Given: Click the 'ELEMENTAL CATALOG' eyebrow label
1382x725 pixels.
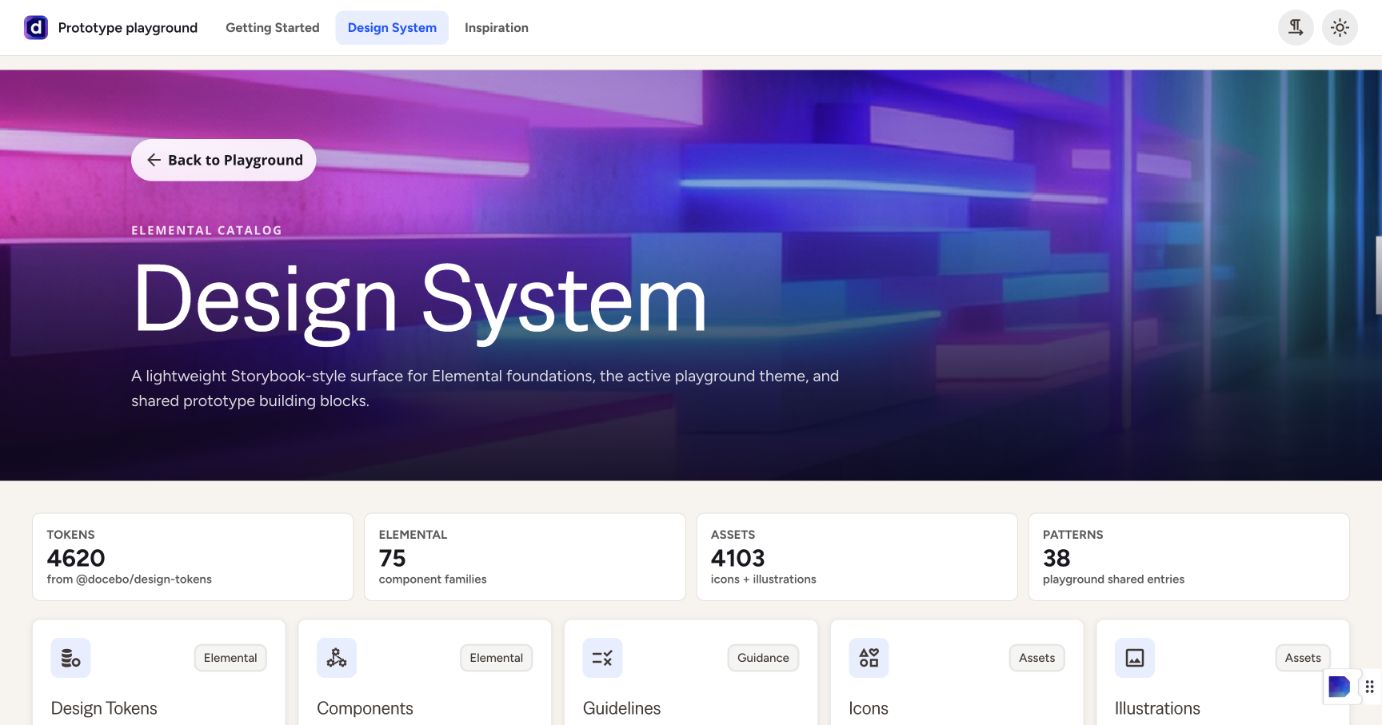Looking at the screenshot, I should click(207, 230).
